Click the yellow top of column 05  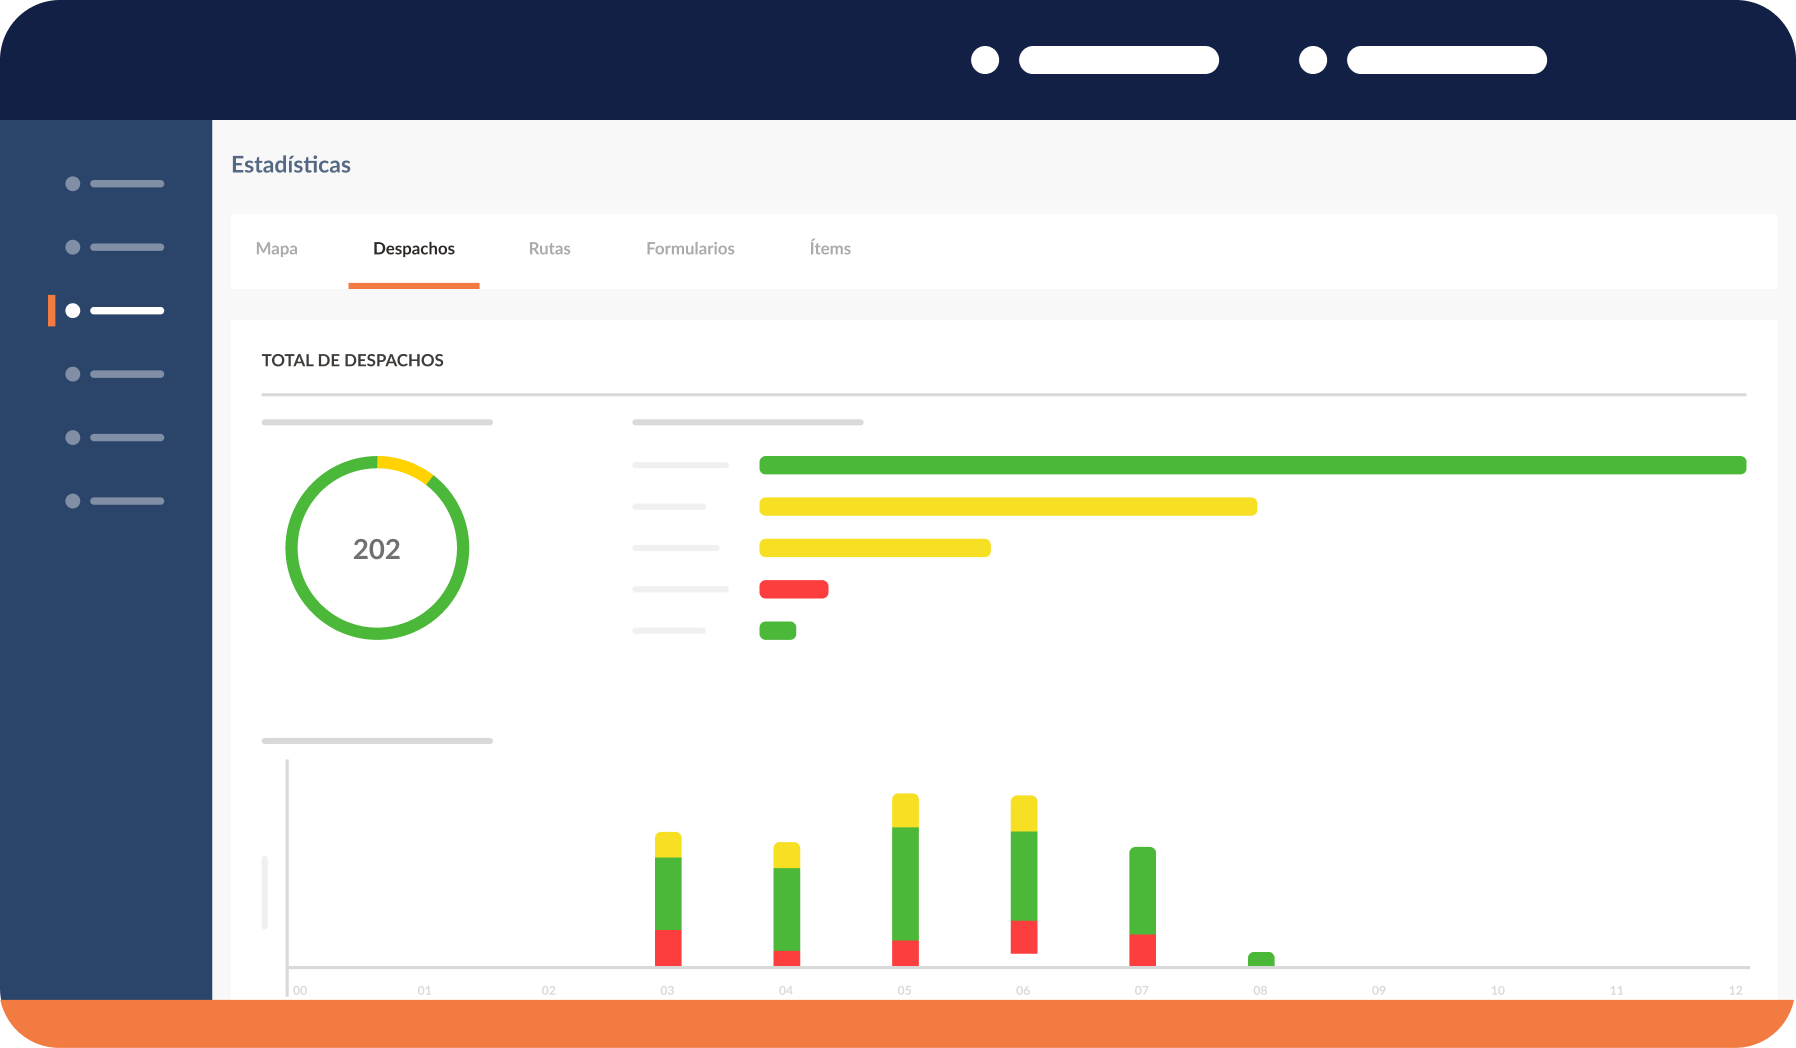(x=905, y=811)
